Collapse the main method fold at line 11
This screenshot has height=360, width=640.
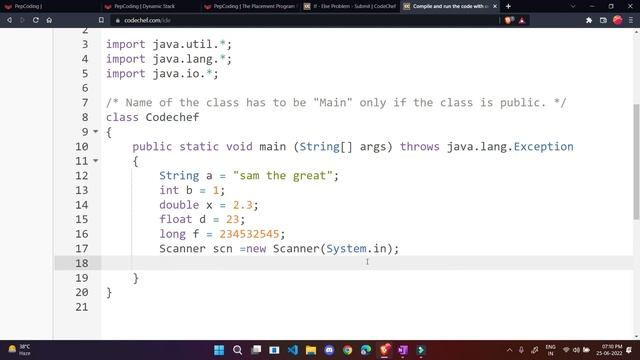pyautogui.click(x=96, y=161)
